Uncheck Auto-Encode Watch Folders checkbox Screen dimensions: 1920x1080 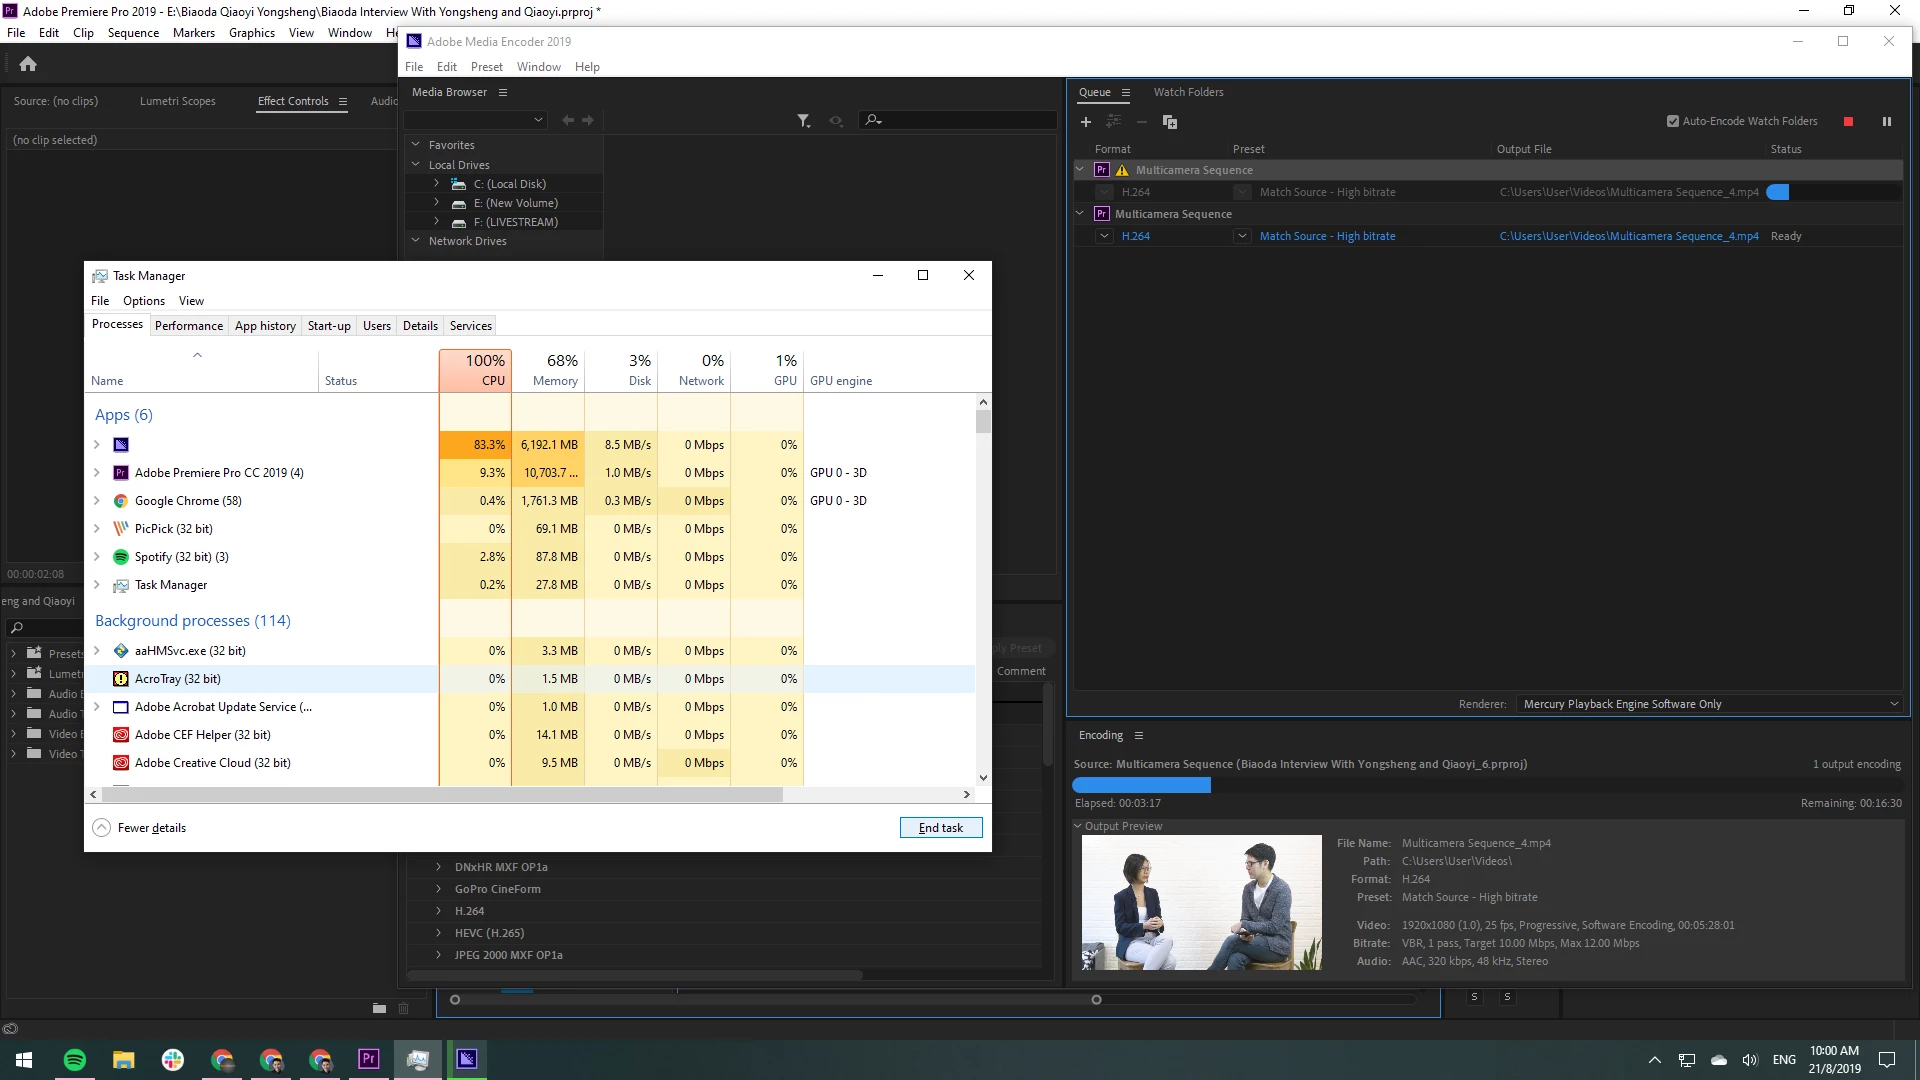coord(1673,121)
